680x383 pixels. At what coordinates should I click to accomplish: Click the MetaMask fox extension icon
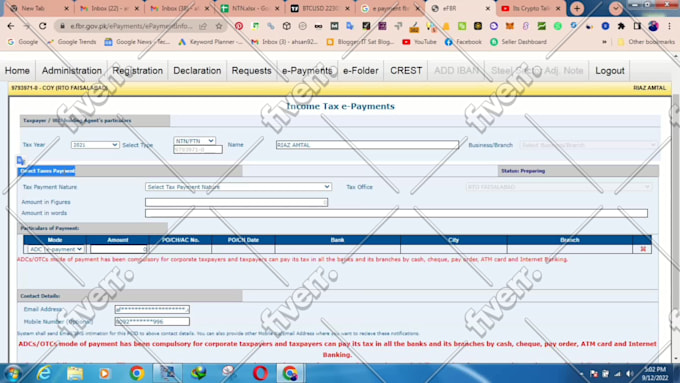click(x=510, y=26)
